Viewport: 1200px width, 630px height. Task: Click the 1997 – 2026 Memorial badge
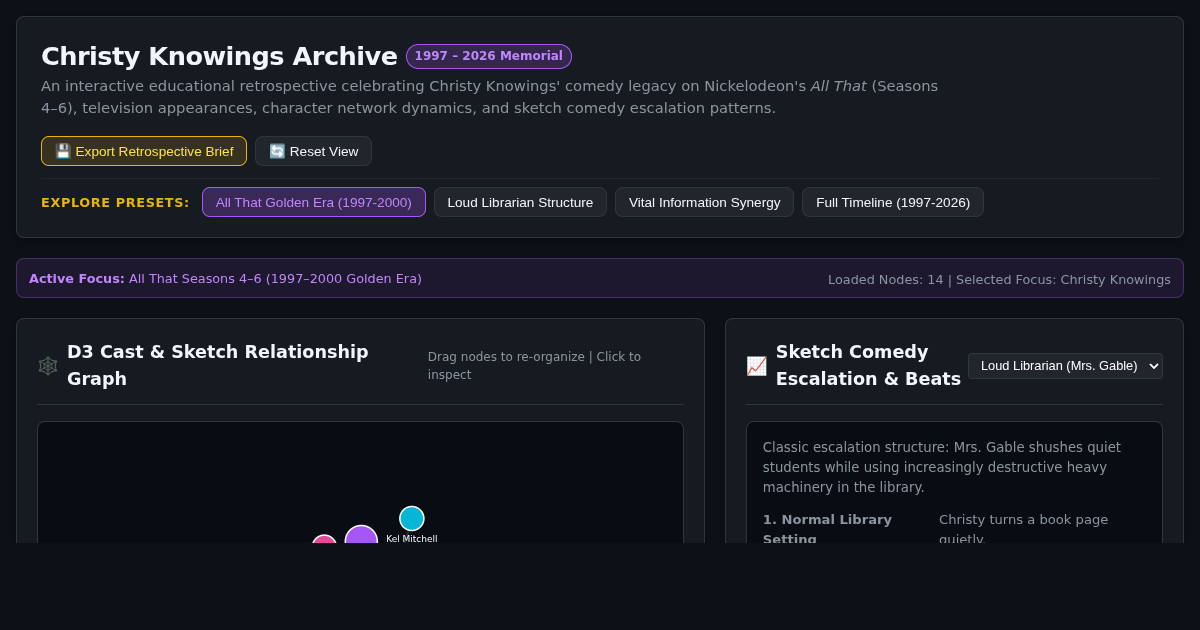(489, 56)
